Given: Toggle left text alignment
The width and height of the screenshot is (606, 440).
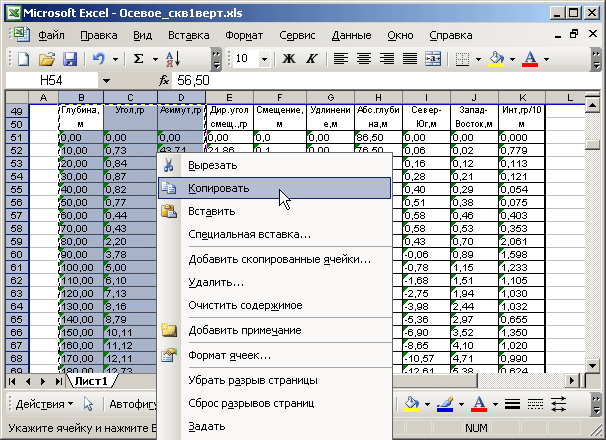Looking at the screenshot, I should click(341, 59).
